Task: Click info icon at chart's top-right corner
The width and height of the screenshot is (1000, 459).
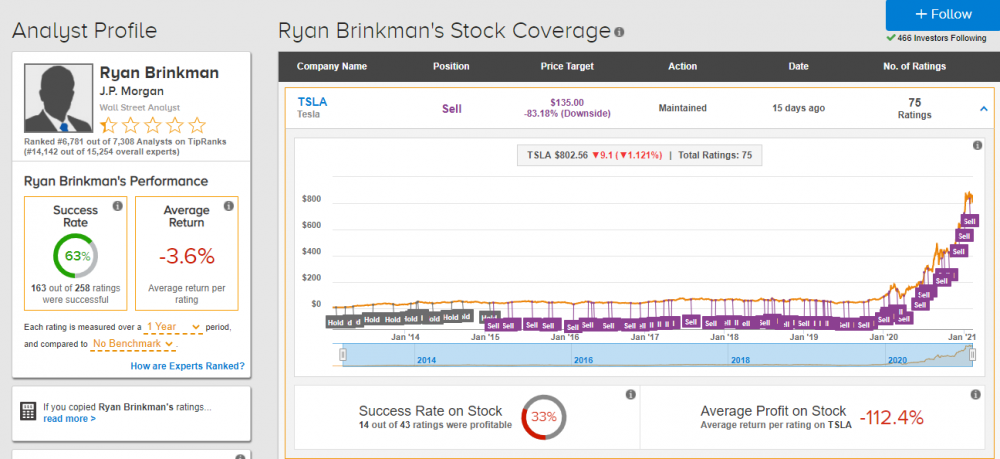Action: pos(977,146)
